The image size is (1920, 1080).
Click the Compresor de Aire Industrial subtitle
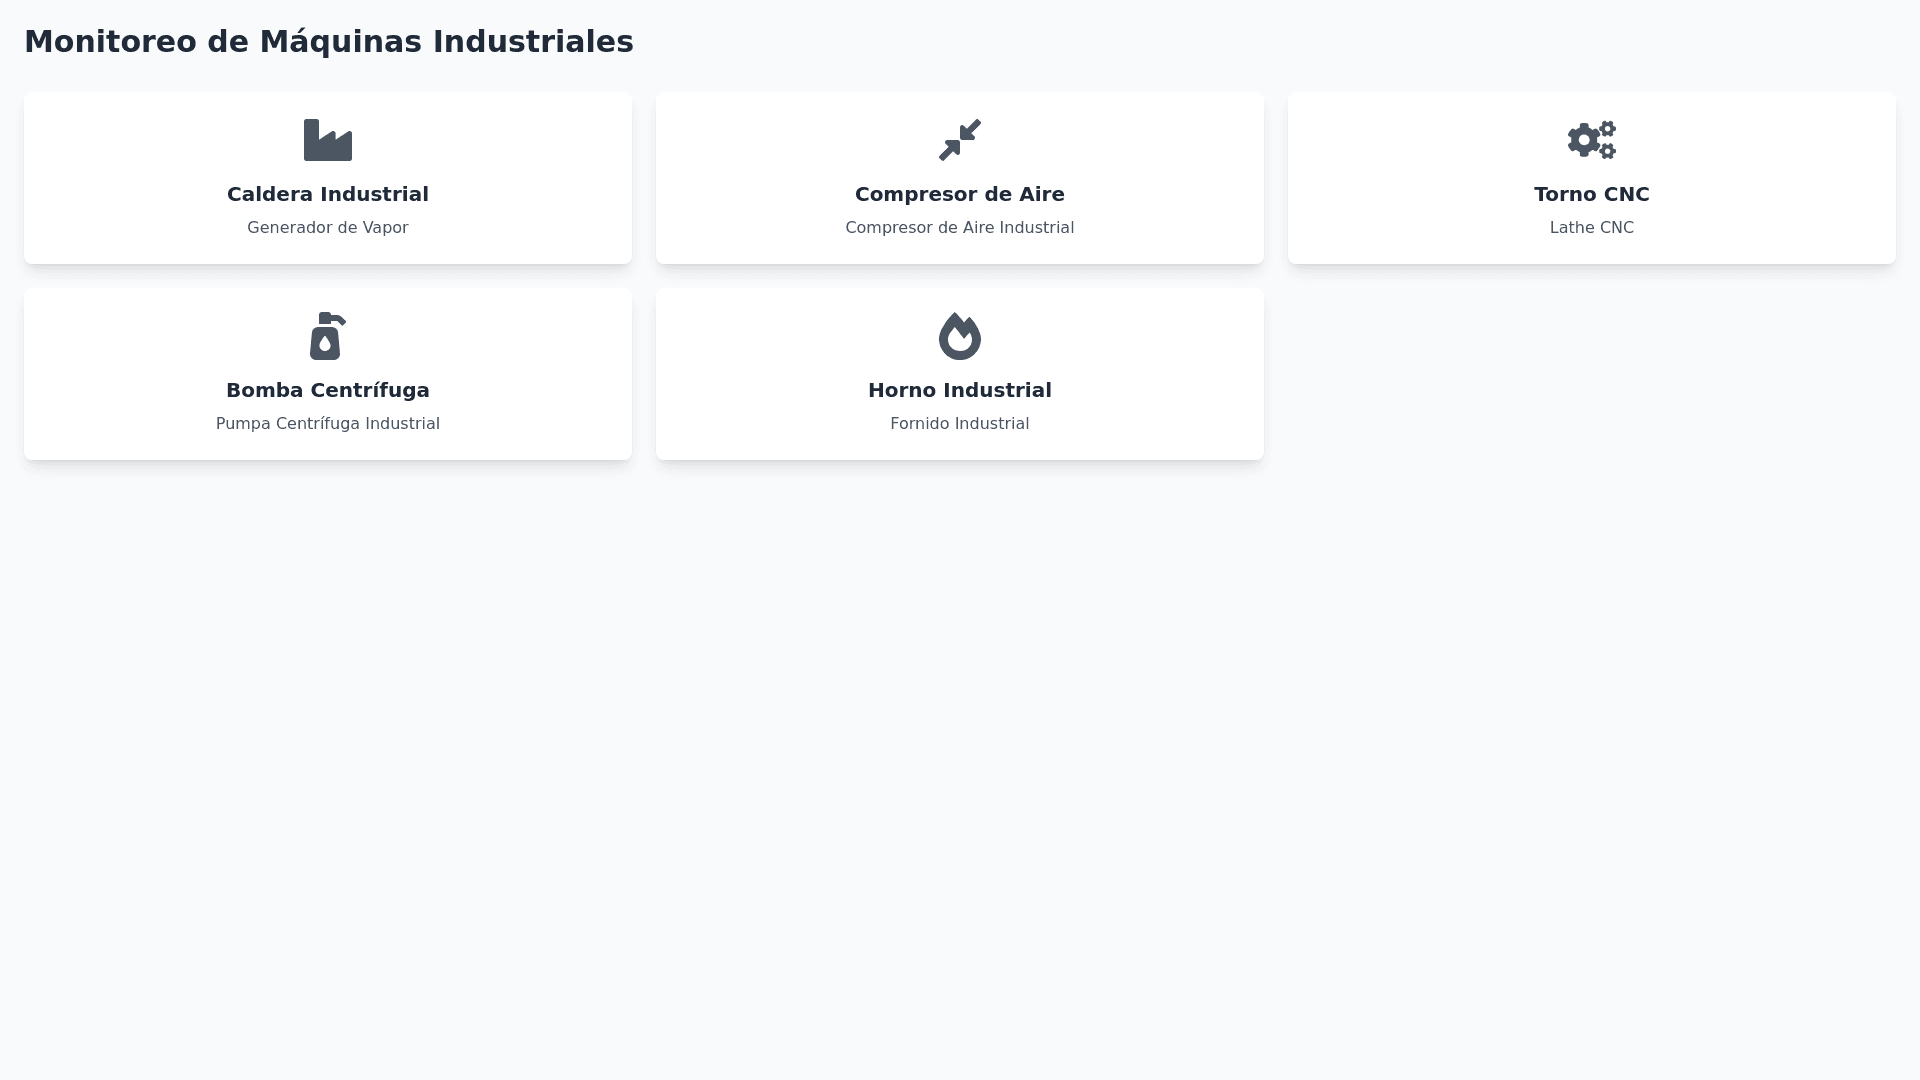coord(960,228)
